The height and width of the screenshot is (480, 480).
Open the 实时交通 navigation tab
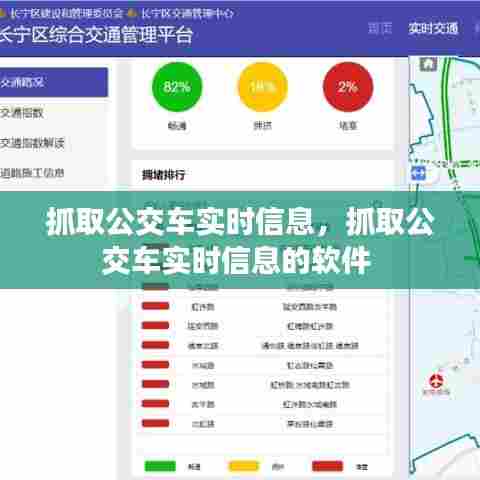(433, 29)
